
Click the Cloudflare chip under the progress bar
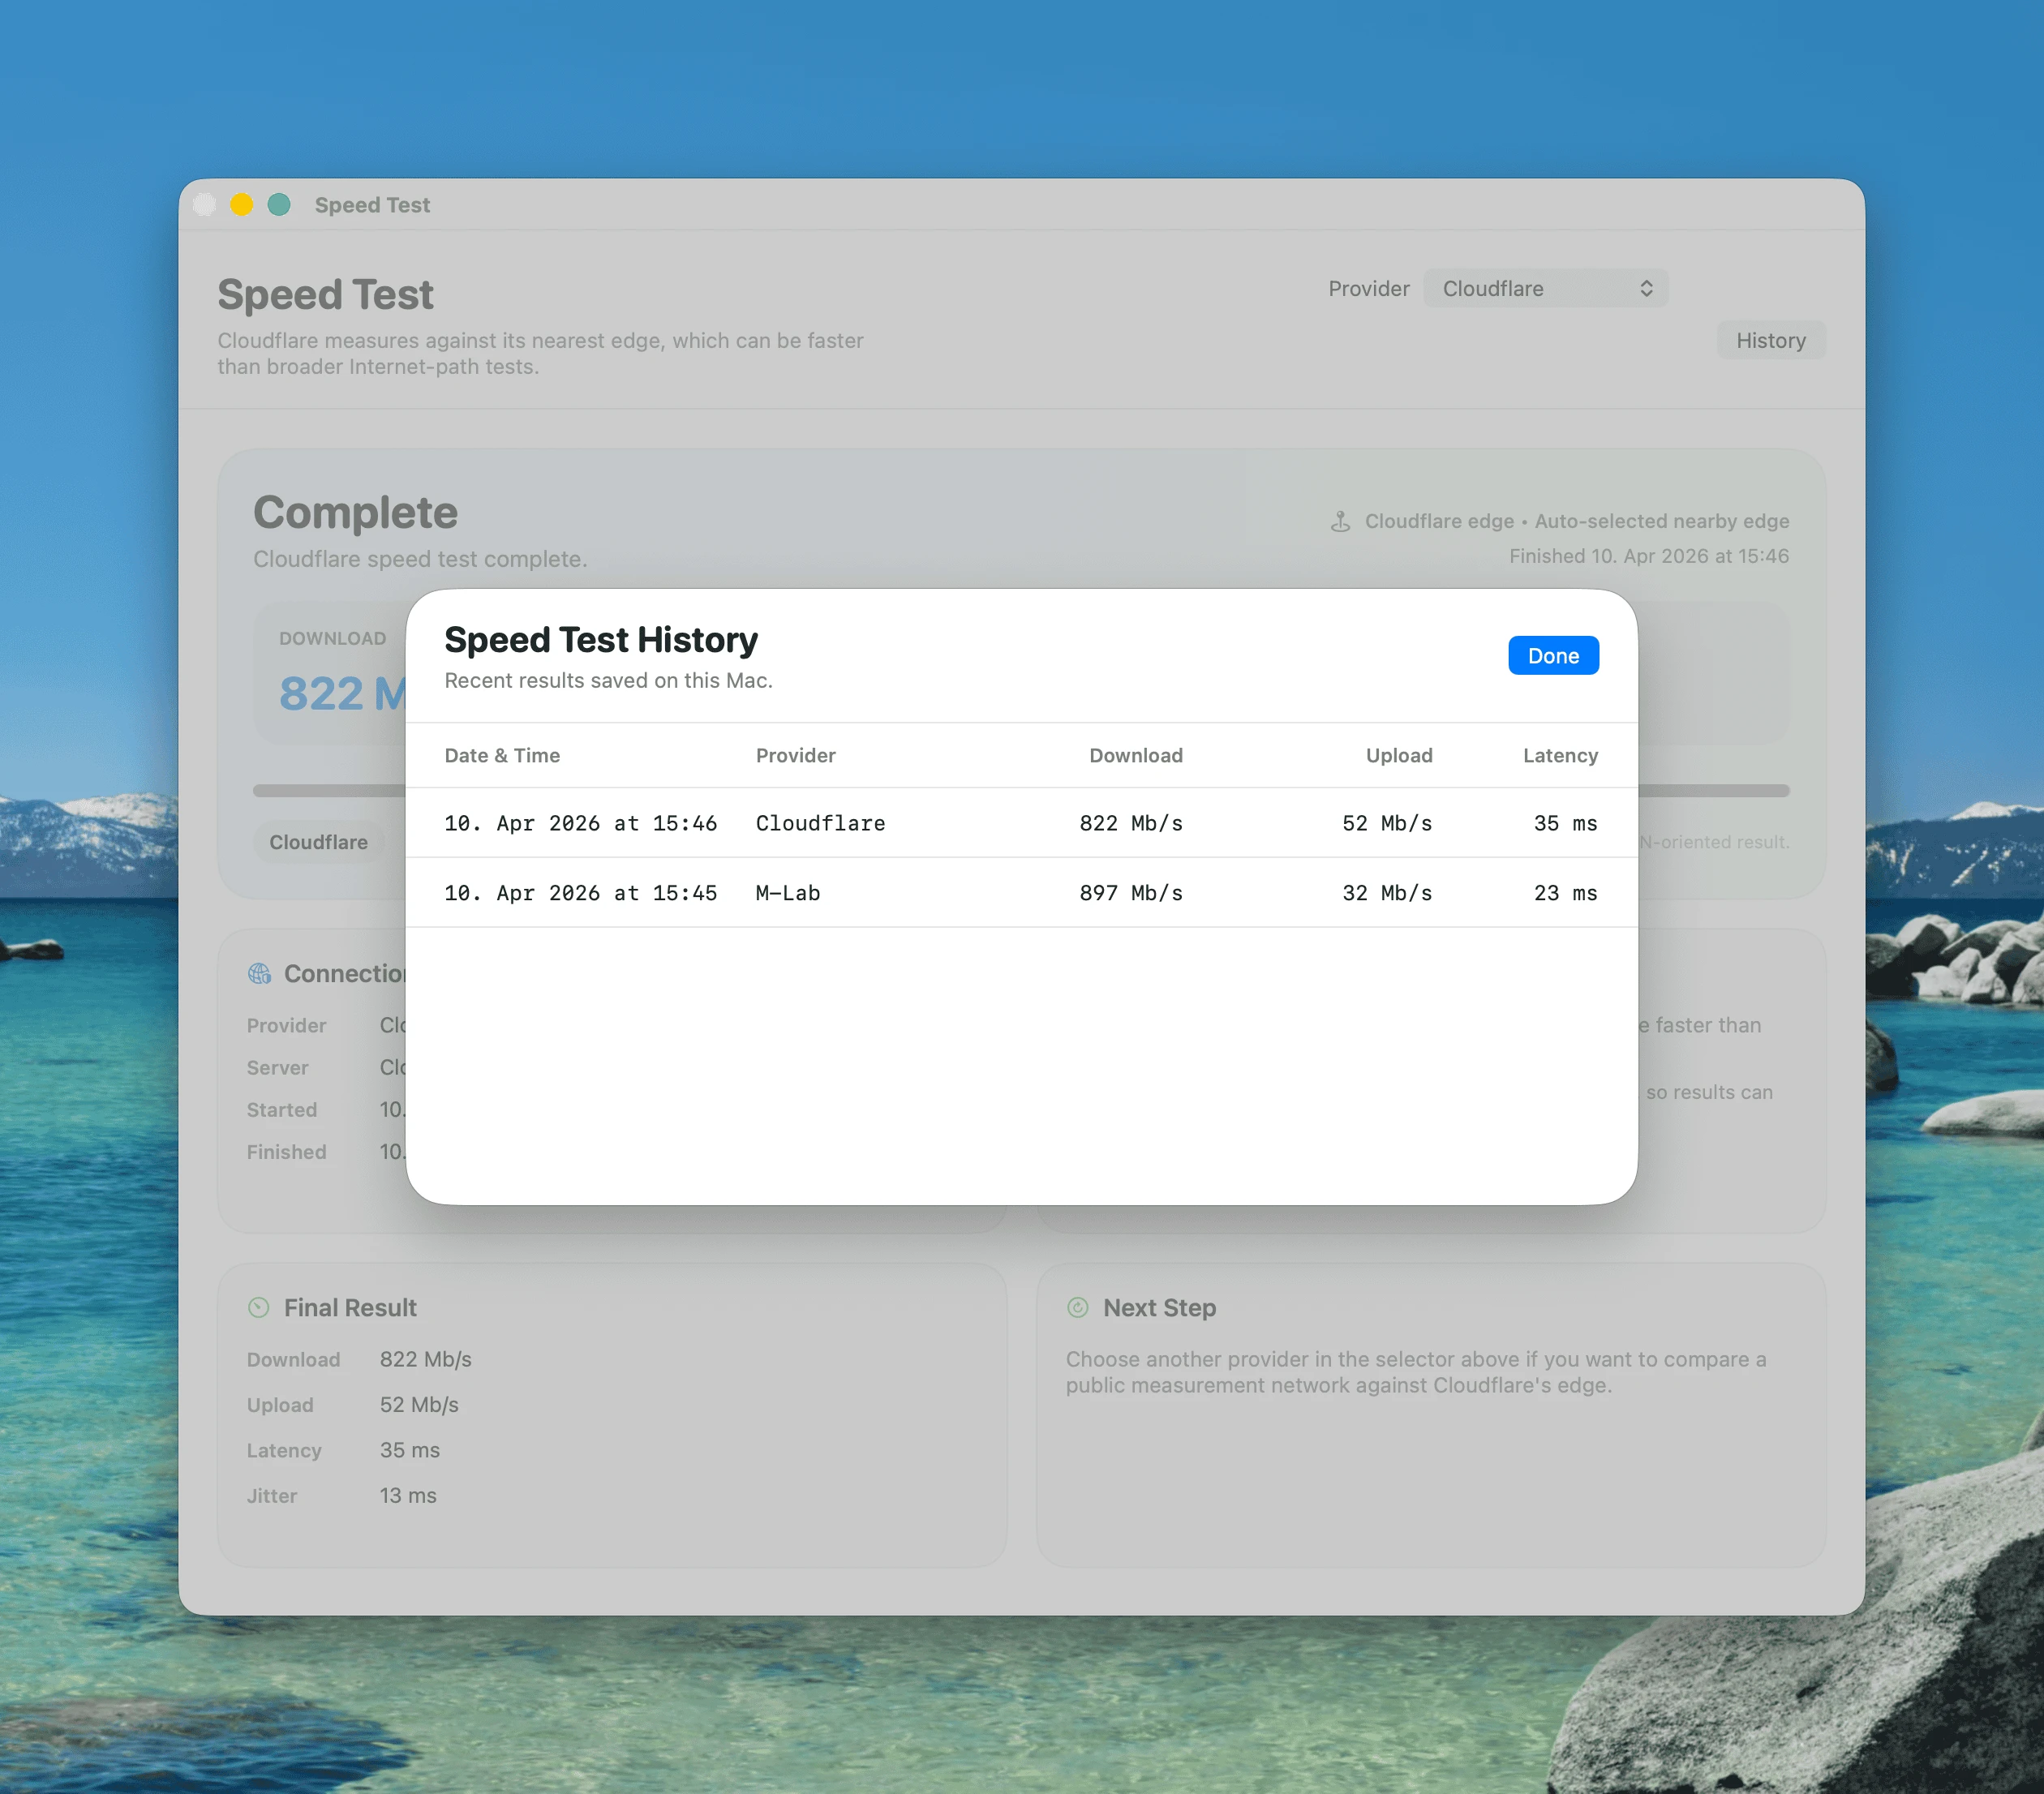(318, 841)
